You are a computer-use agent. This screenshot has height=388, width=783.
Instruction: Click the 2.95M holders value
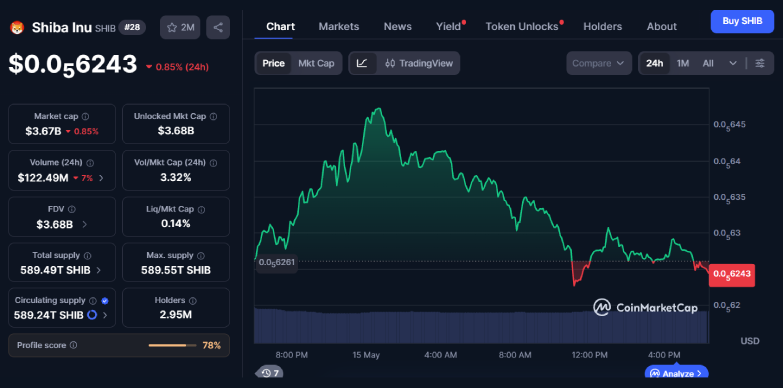tap(176, 315)
